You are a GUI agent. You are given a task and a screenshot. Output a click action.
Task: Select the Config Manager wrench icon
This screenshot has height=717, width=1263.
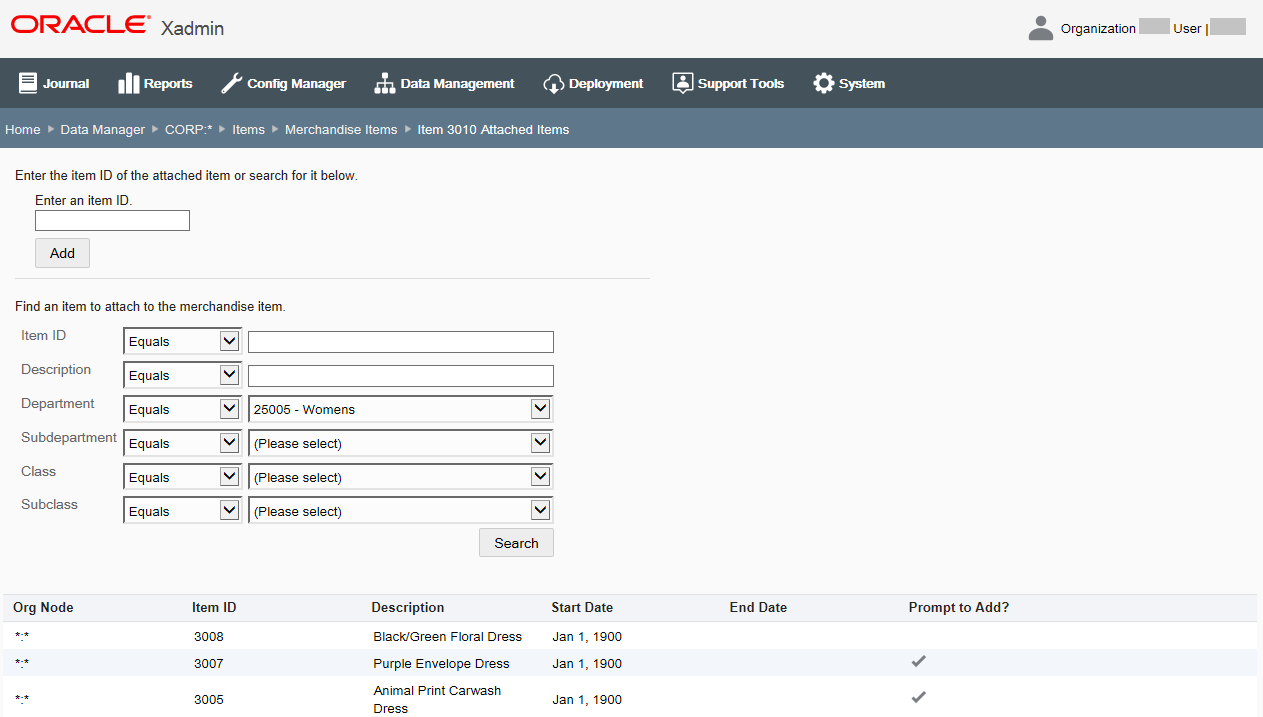click(x=233, y=82)
